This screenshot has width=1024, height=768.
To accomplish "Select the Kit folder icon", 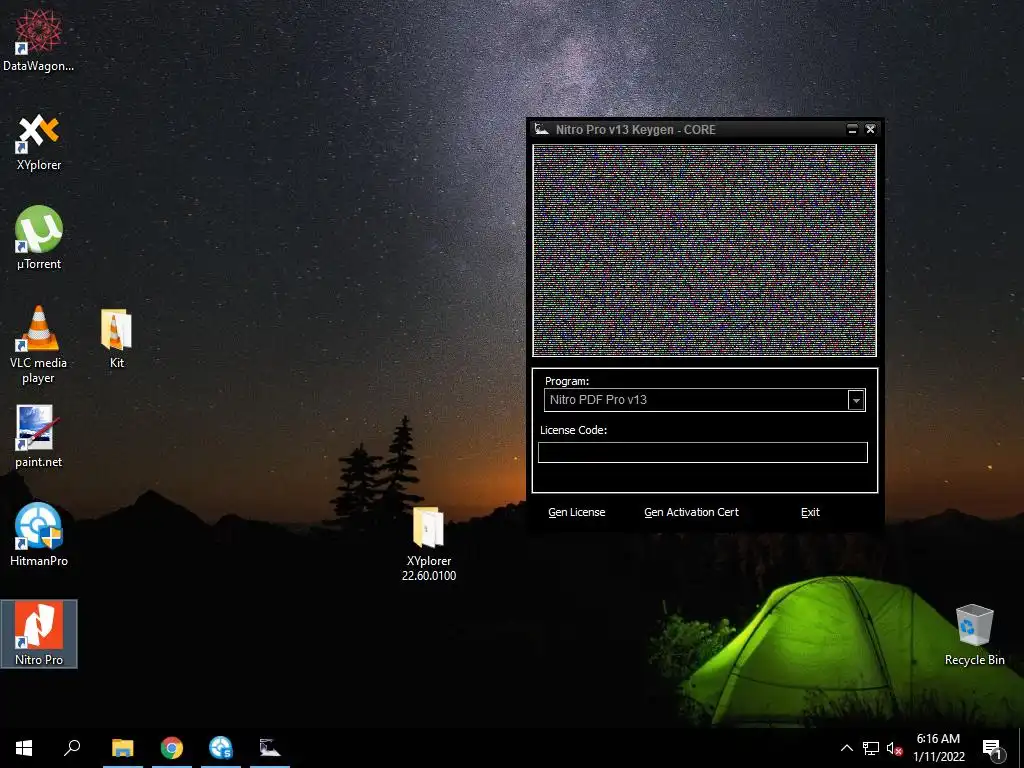I will pyautogui.click(x=116, y=338).
